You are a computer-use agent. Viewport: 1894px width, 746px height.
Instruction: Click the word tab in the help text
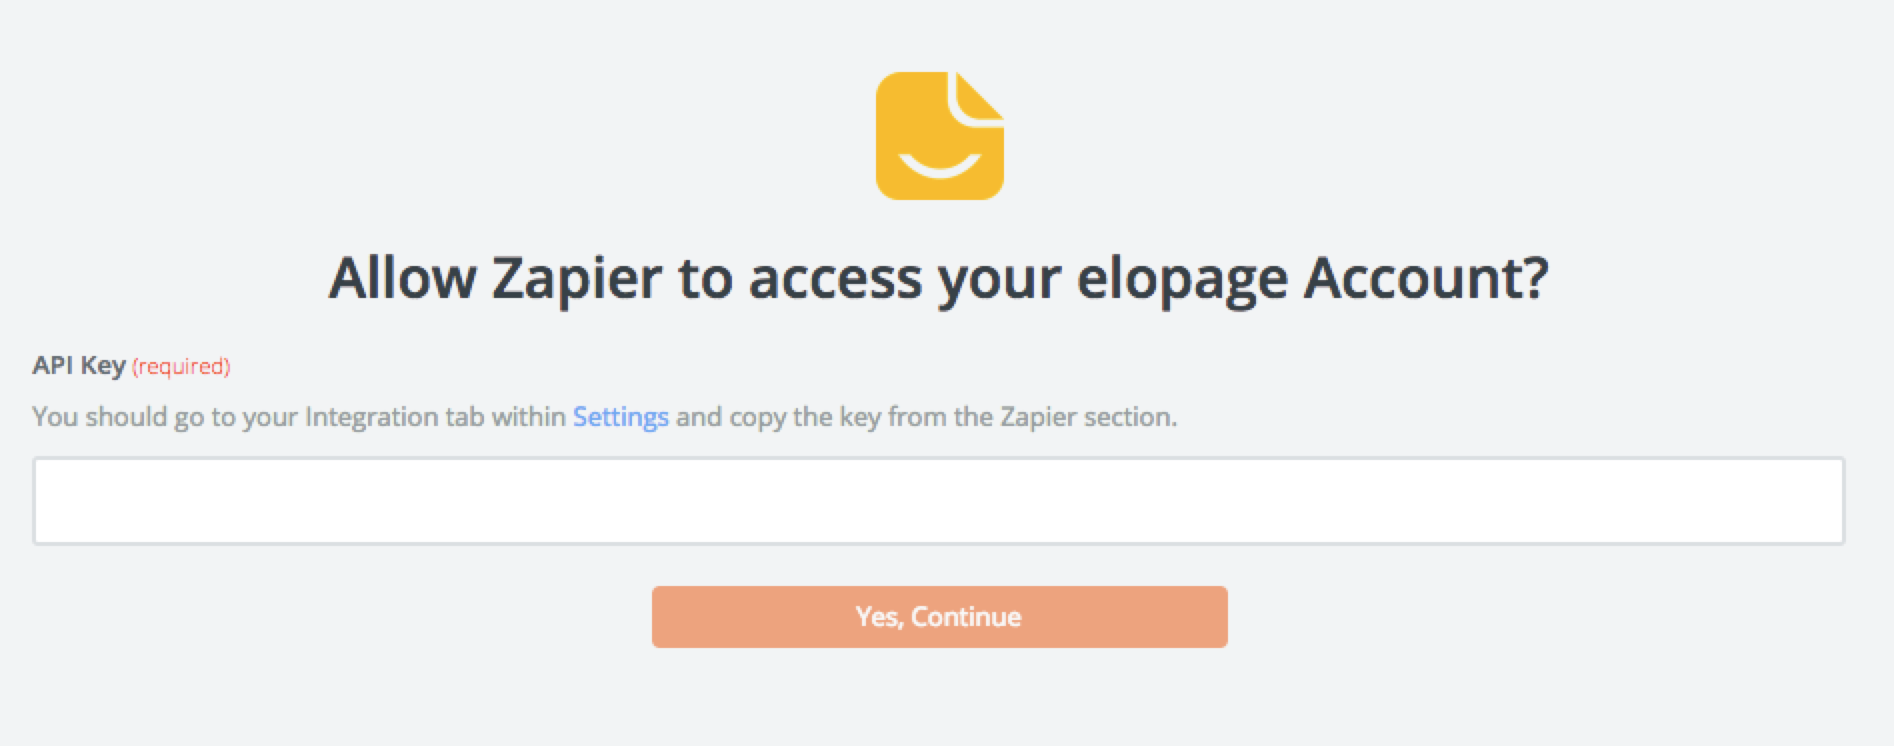(464, 417)
